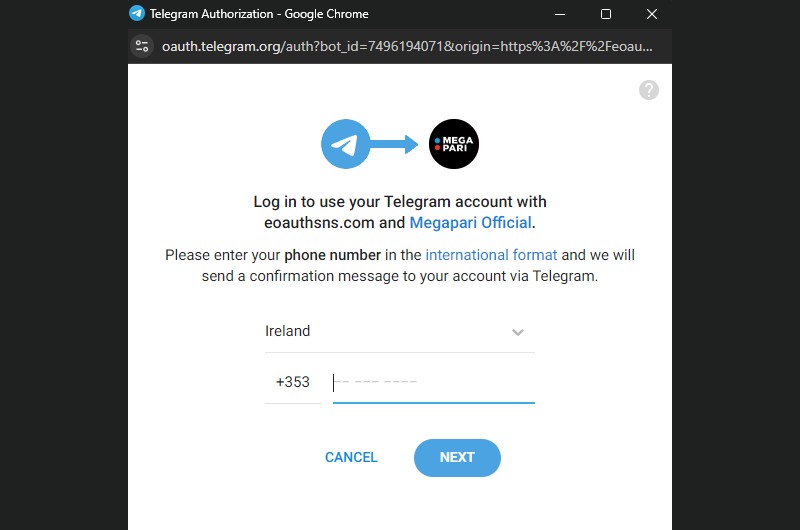Open site information icon in address bar
This screenshot has width=800, height=530.
[x=142, y=46]
